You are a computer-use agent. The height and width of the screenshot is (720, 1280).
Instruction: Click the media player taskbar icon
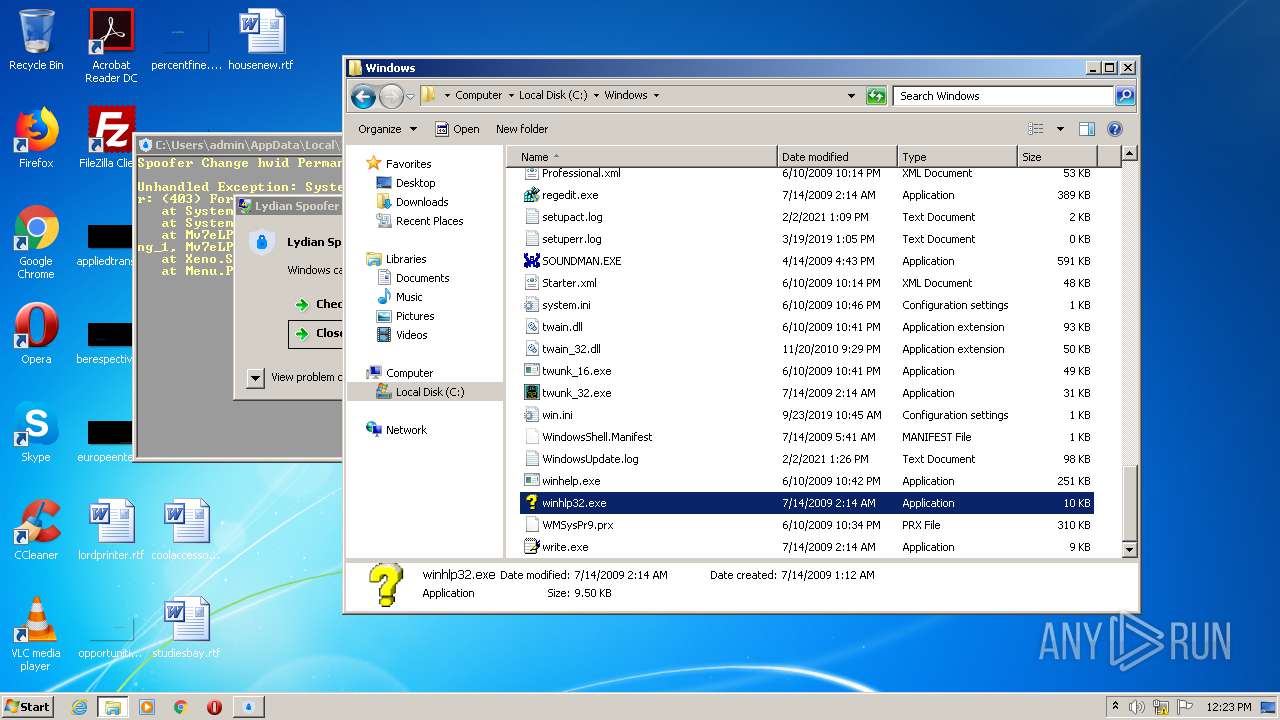(x=147, y=707)
